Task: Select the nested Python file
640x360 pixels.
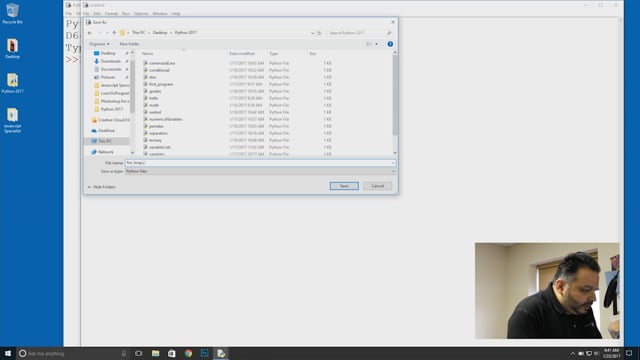Action: point(155,112)
